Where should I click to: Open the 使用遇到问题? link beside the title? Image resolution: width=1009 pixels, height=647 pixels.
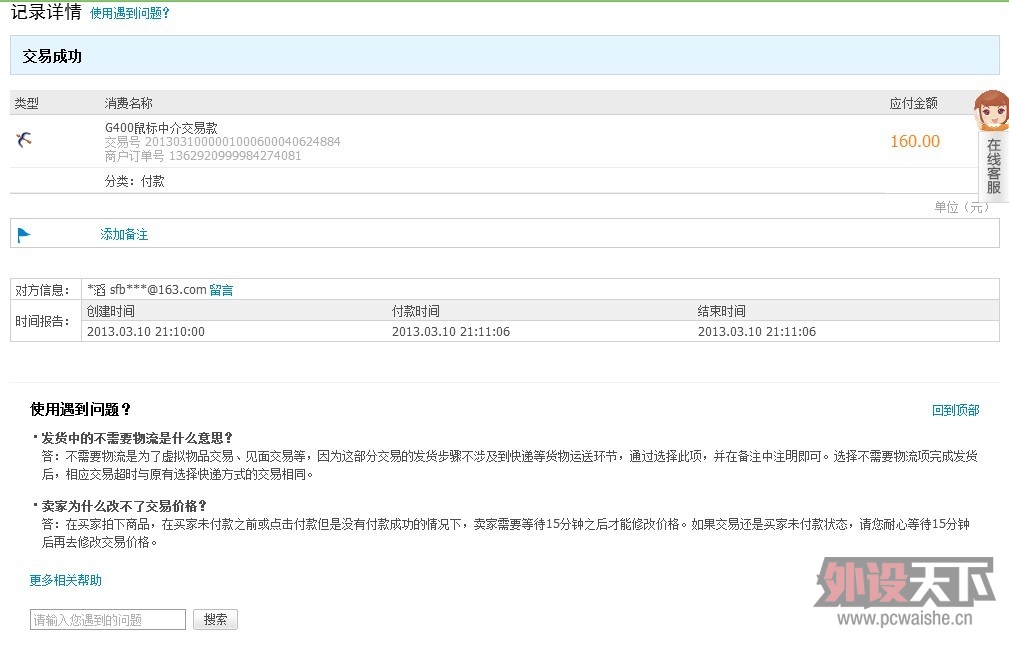[x=130, y=14]
